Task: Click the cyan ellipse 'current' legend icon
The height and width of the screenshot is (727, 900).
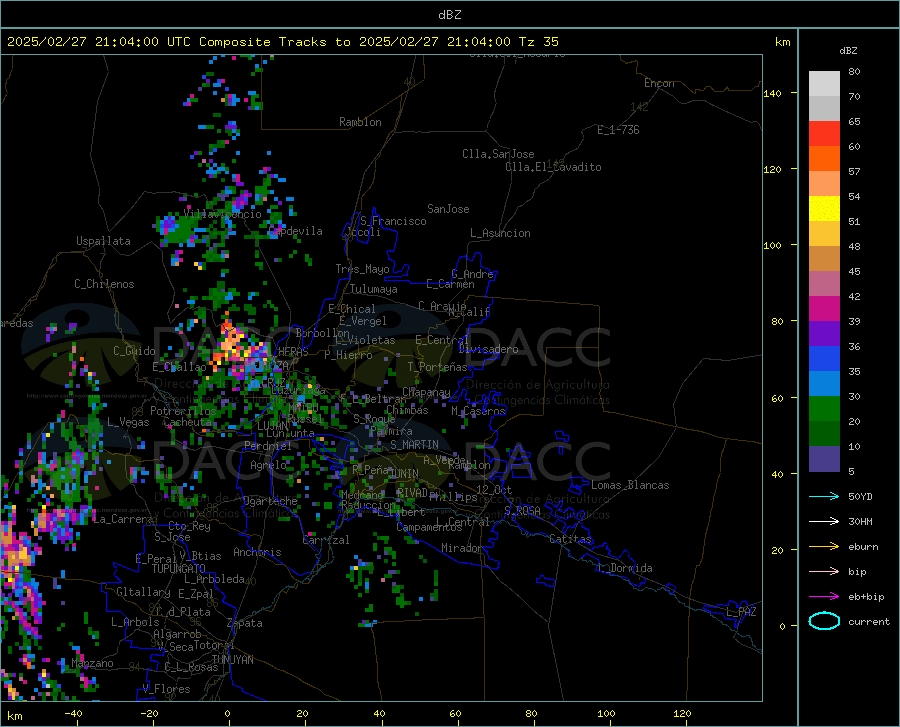Action: point(824,621)
